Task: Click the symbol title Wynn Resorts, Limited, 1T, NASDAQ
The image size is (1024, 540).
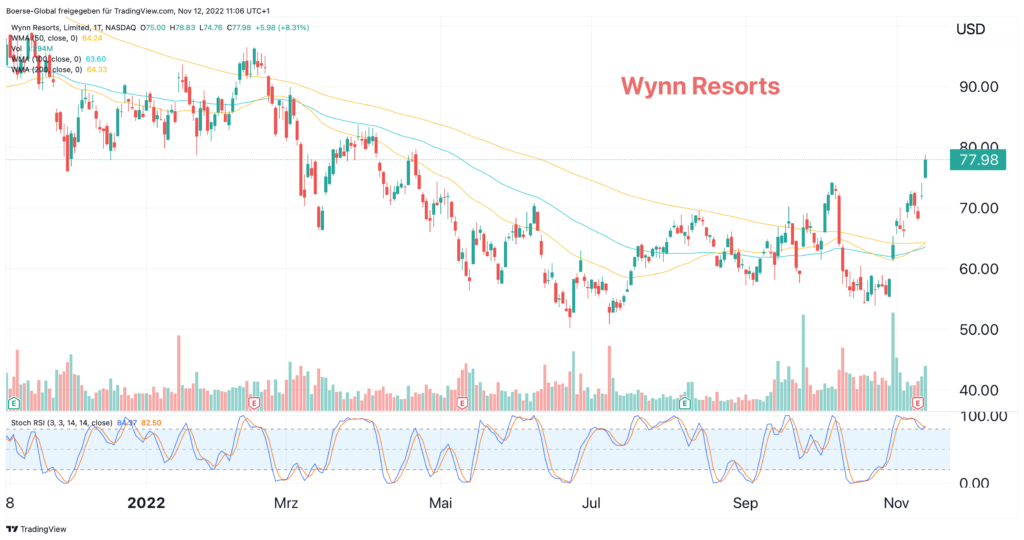Action: (x=74, y=27)
